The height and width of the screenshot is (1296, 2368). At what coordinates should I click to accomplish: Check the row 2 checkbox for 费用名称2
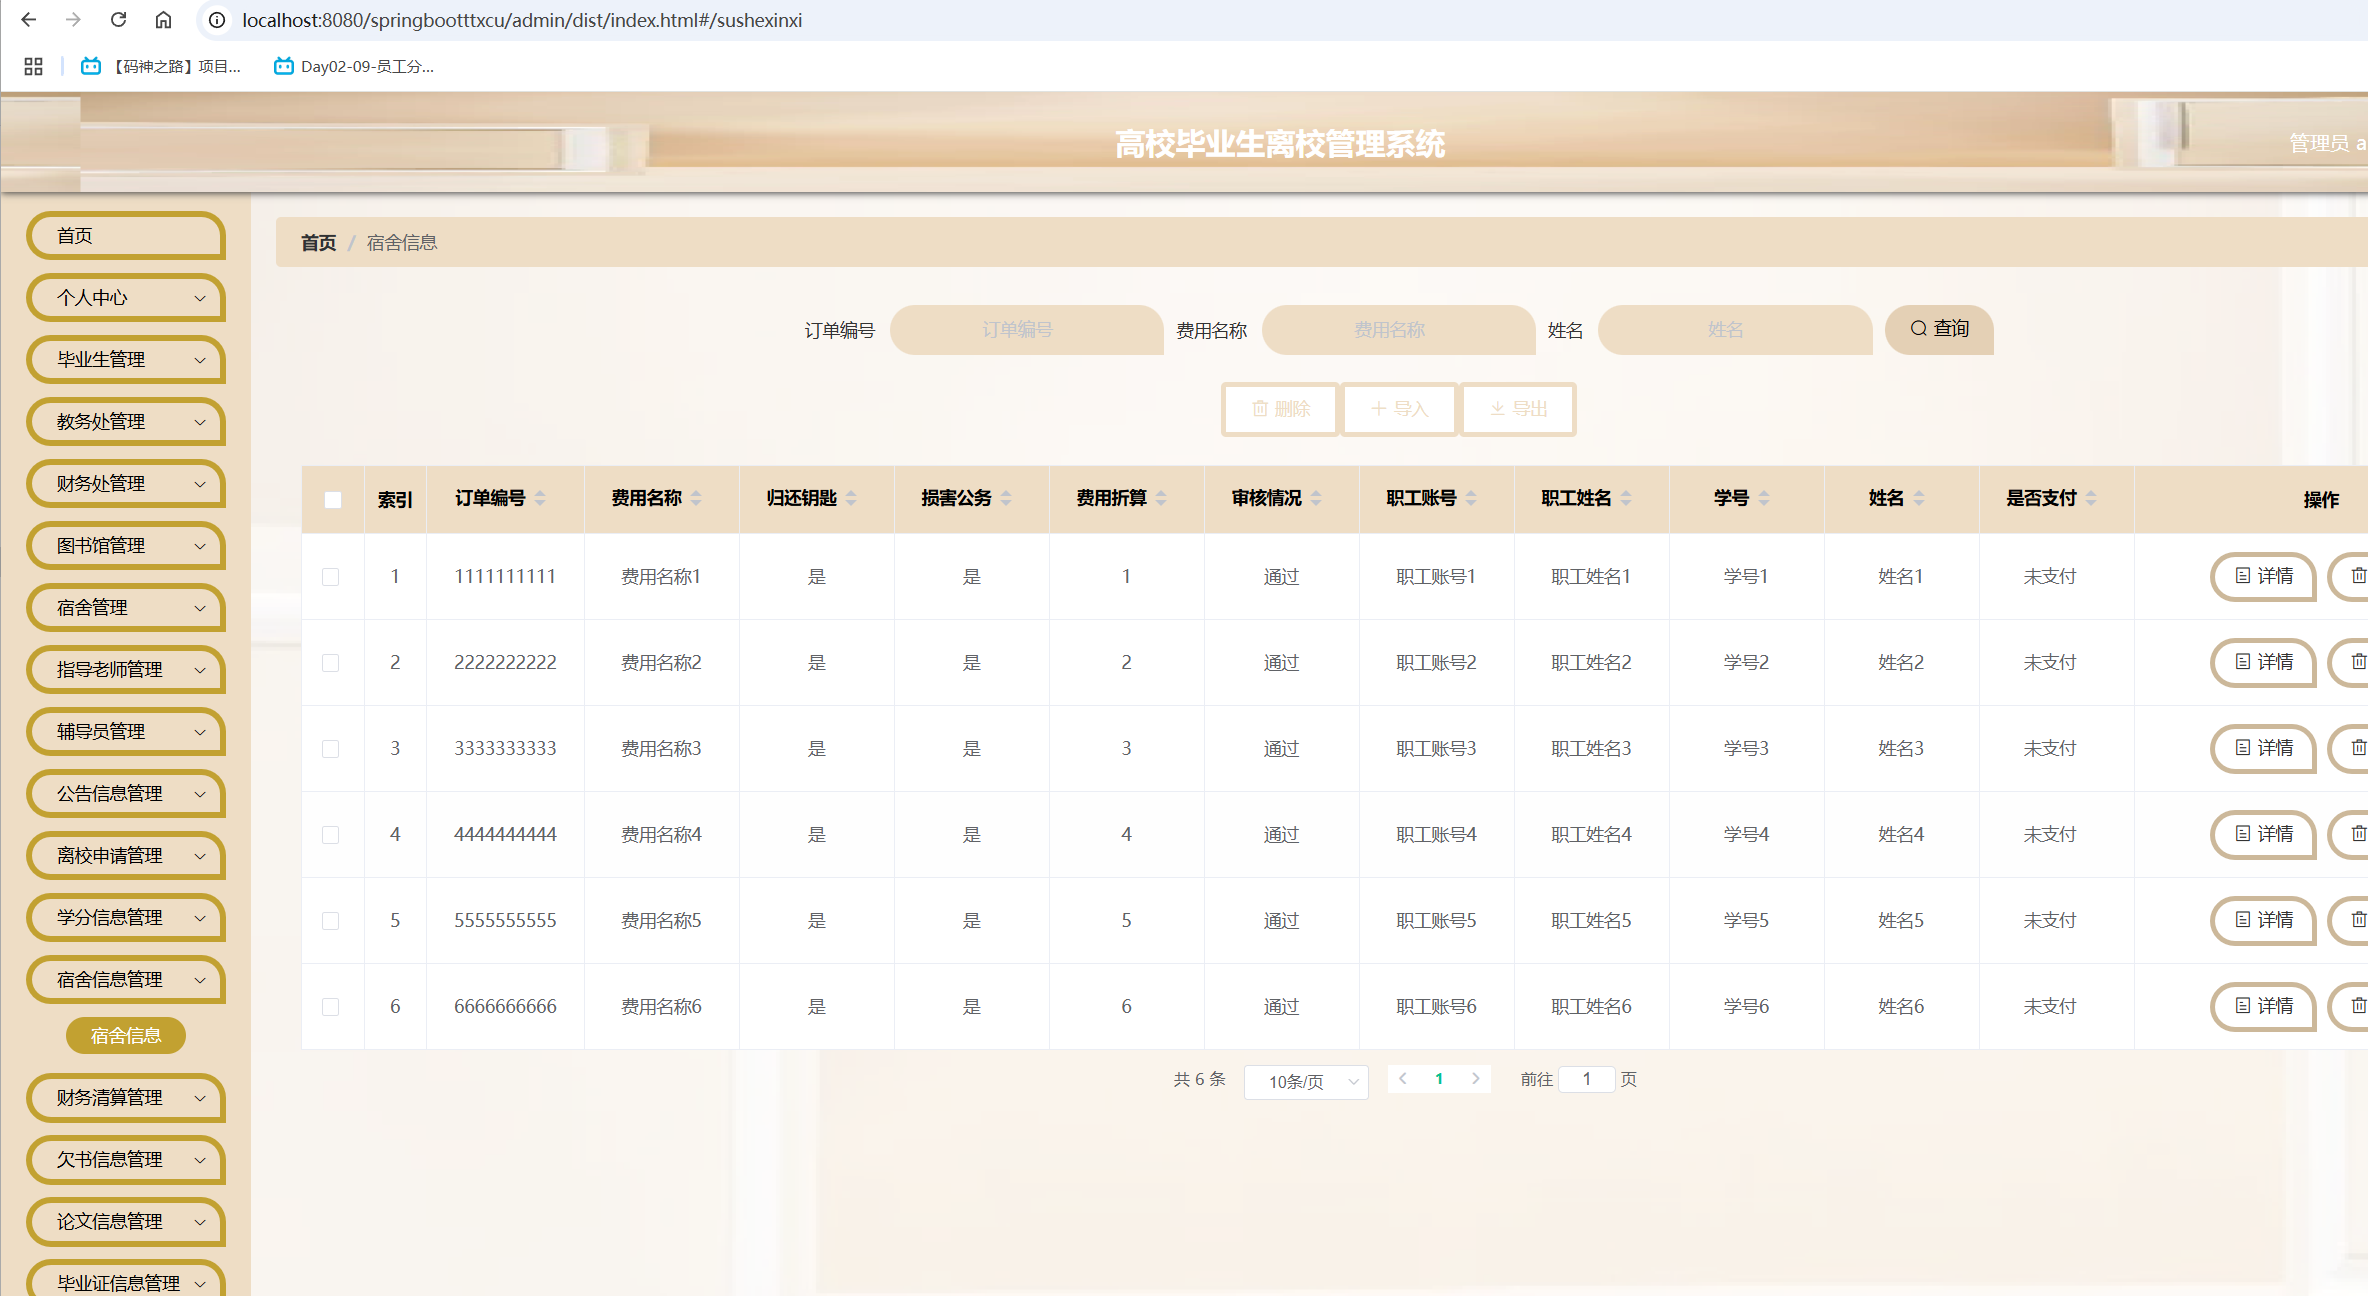click(331, 663)
